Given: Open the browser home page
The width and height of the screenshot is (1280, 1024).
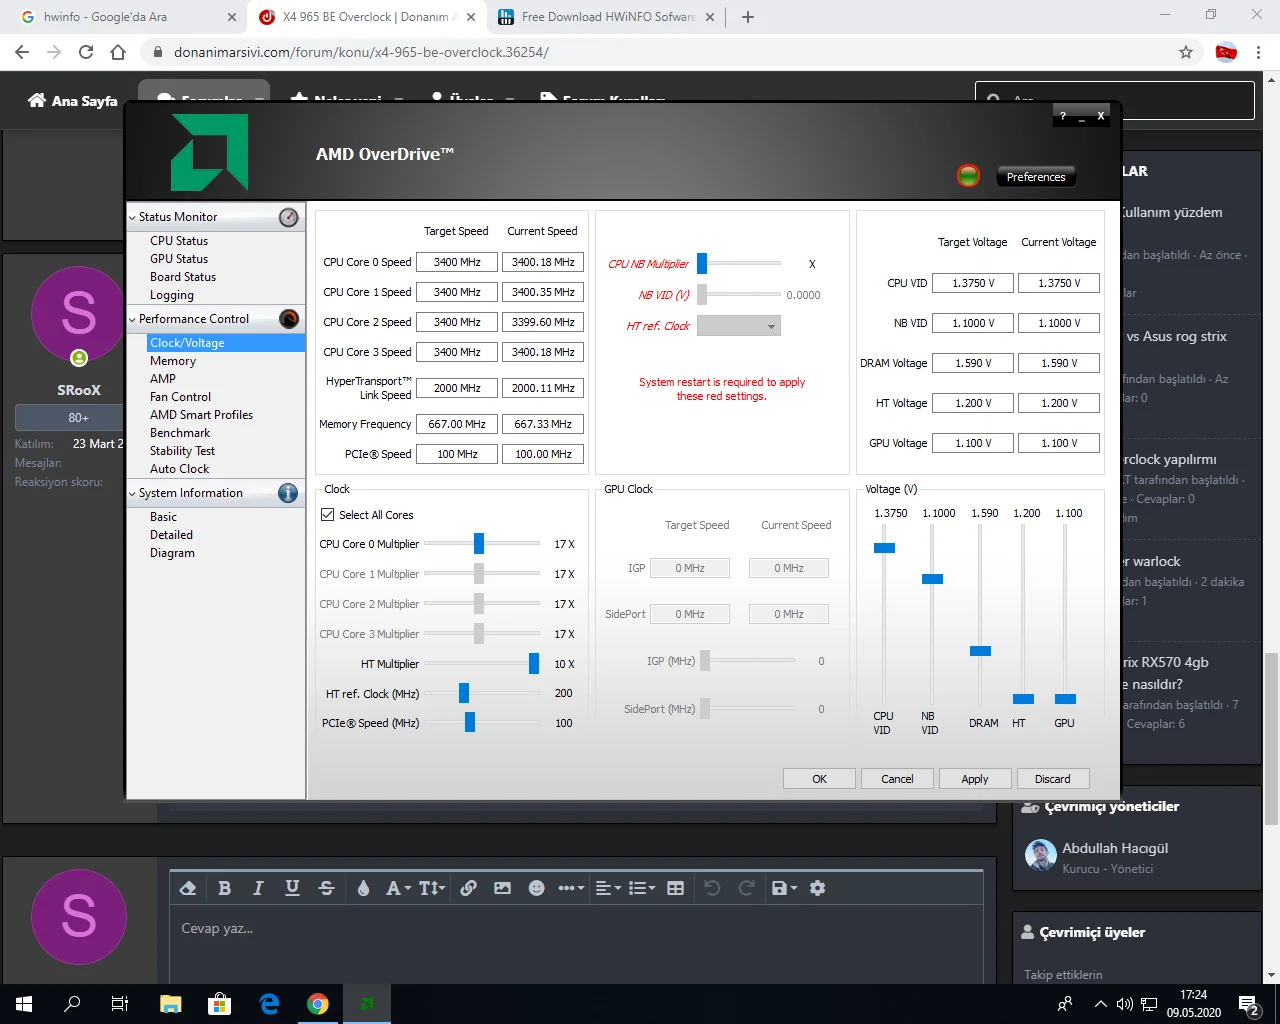Looking at the screenshot, I should pos(118,52).
